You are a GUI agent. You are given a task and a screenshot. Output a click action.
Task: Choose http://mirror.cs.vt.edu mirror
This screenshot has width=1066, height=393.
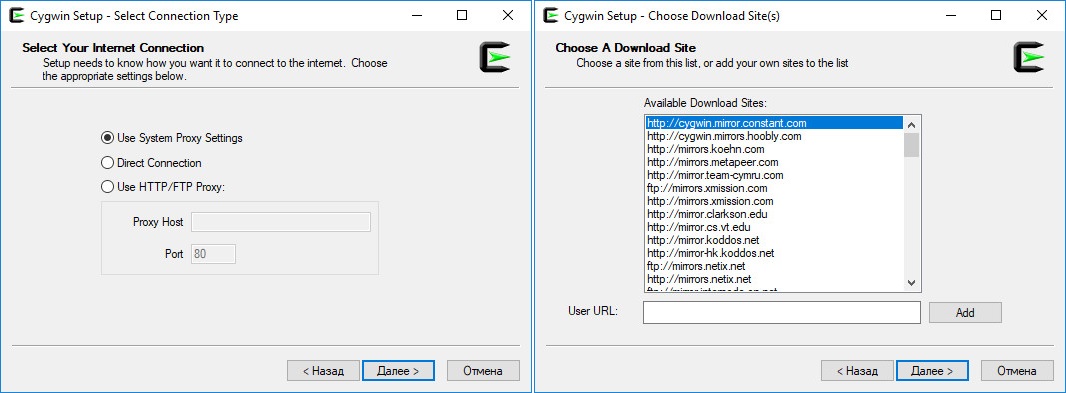[x=774, y=227]
